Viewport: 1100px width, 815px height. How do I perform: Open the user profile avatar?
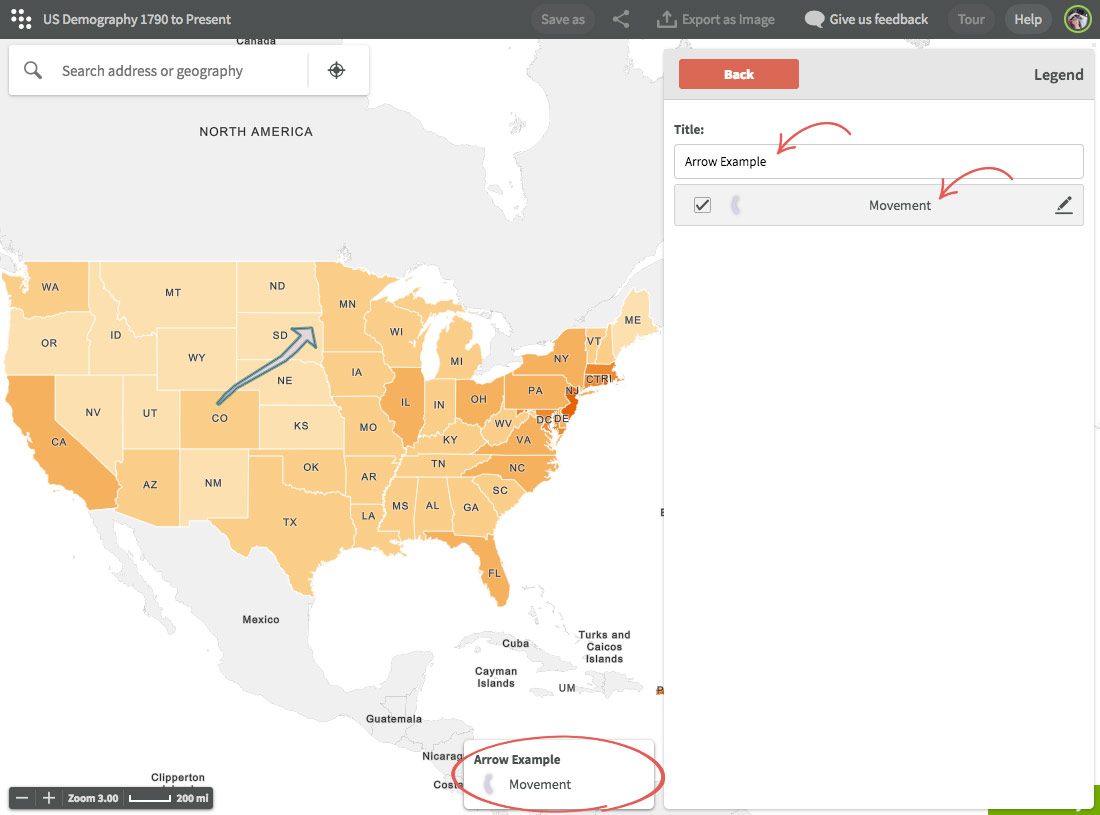[x=1078, y=19]
